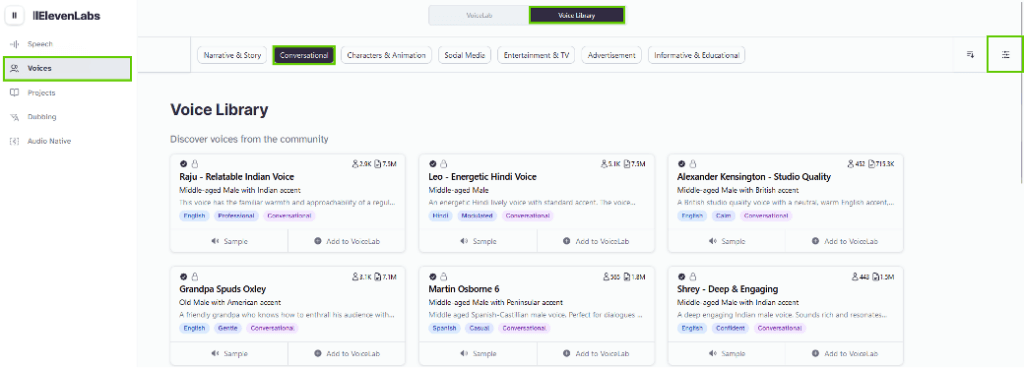Click users count icon on Raju card
The height and width of the screenshot is (368, 1024).
(355, 164)
